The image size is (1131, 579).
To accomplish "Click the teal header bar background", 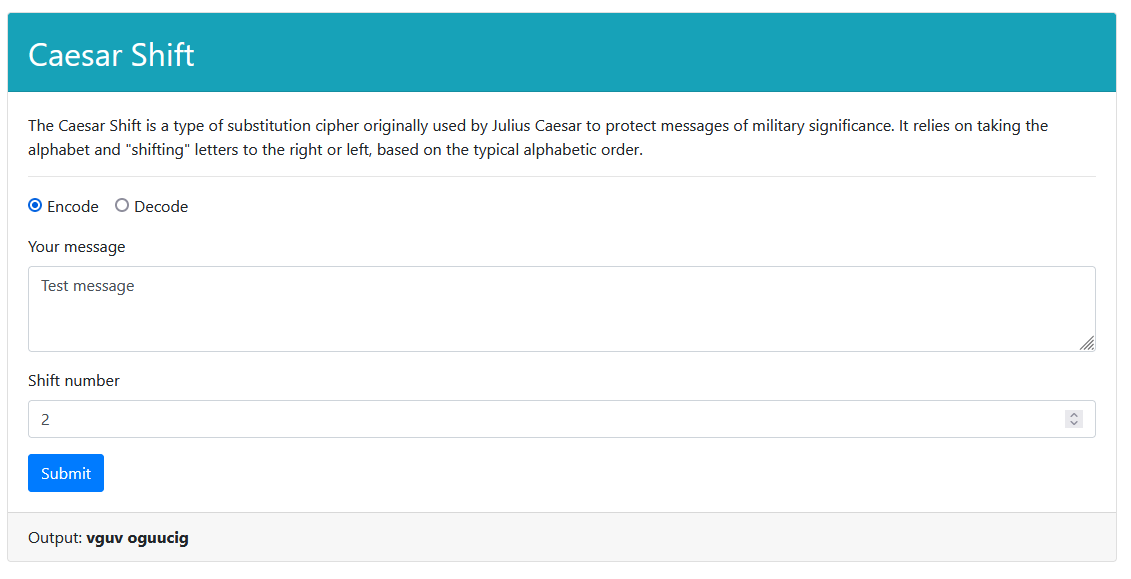I will [x=649, y=53].
